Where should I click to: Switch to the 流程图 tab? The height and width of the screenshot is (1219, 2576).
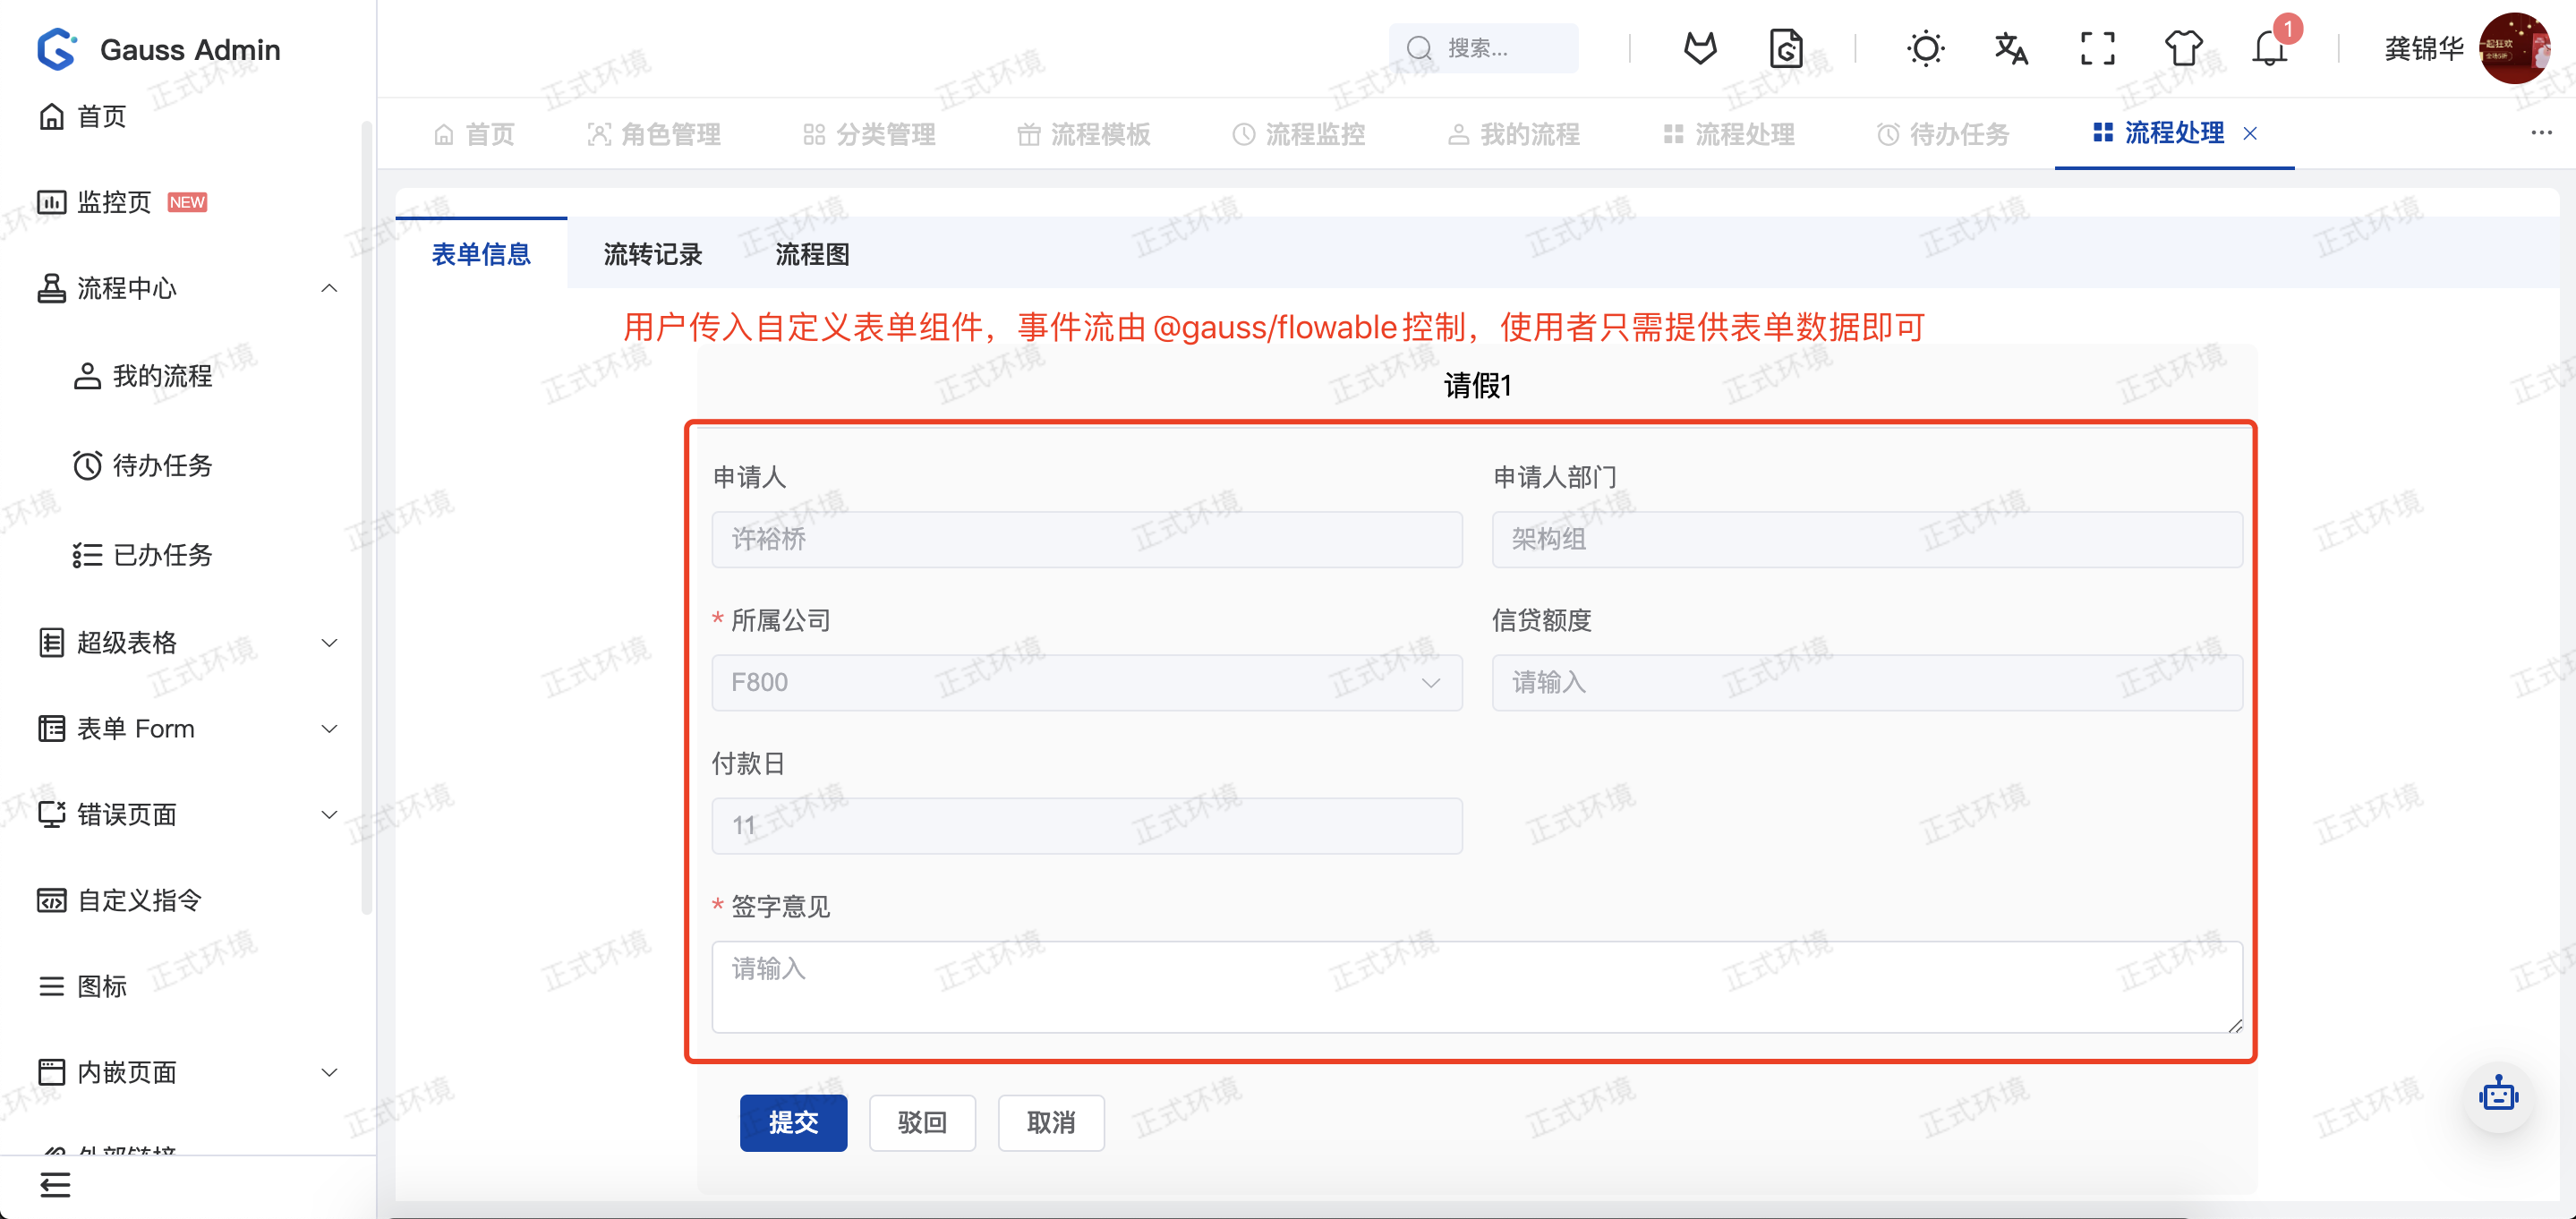[x=812, y=254]
